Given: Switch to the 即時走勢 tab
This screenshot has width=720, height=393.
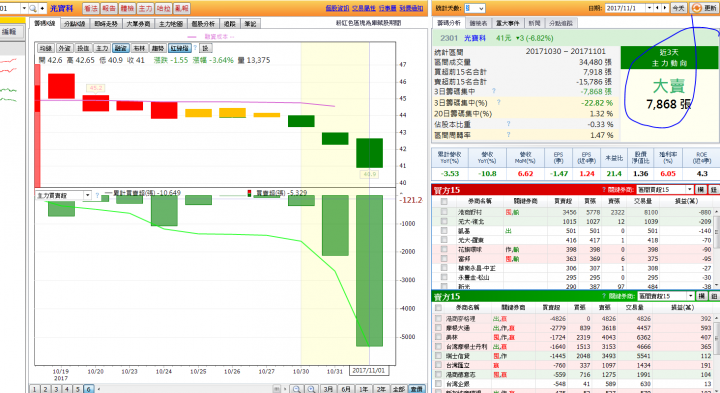Looking at the screenshot, I should tap(106, 24).
